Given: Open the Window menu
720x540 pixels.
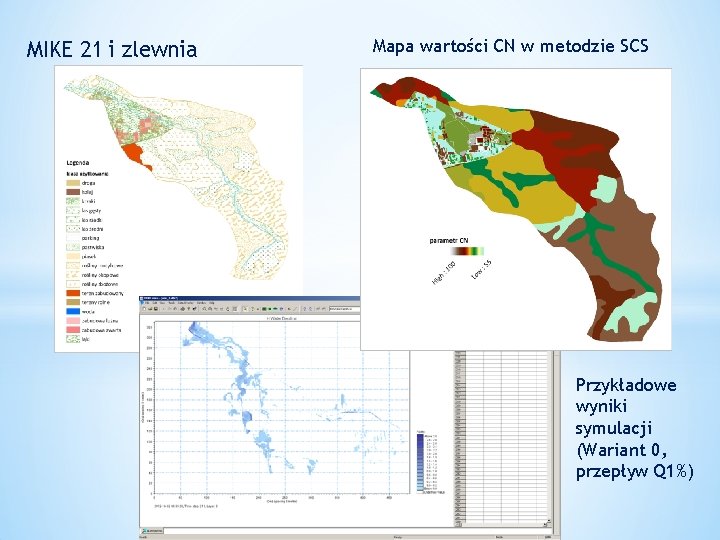Looking at the screenshot, I should pos(201,303).
